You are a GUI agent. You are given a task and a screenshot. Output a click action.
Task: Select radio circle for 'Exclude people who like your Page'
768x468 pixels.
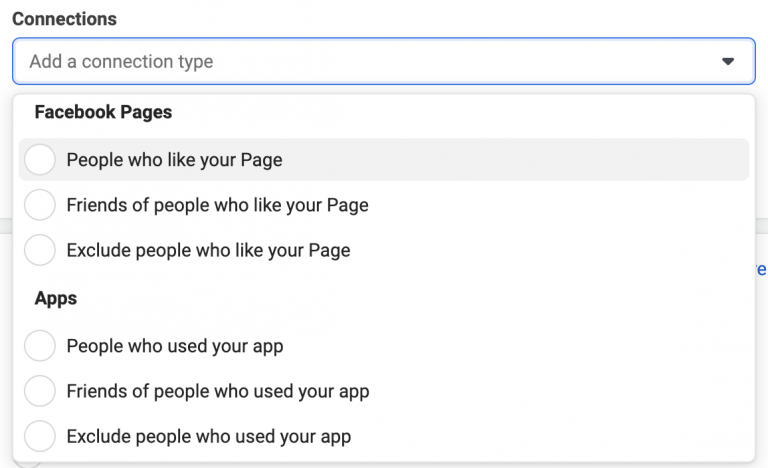click(39, 250)
